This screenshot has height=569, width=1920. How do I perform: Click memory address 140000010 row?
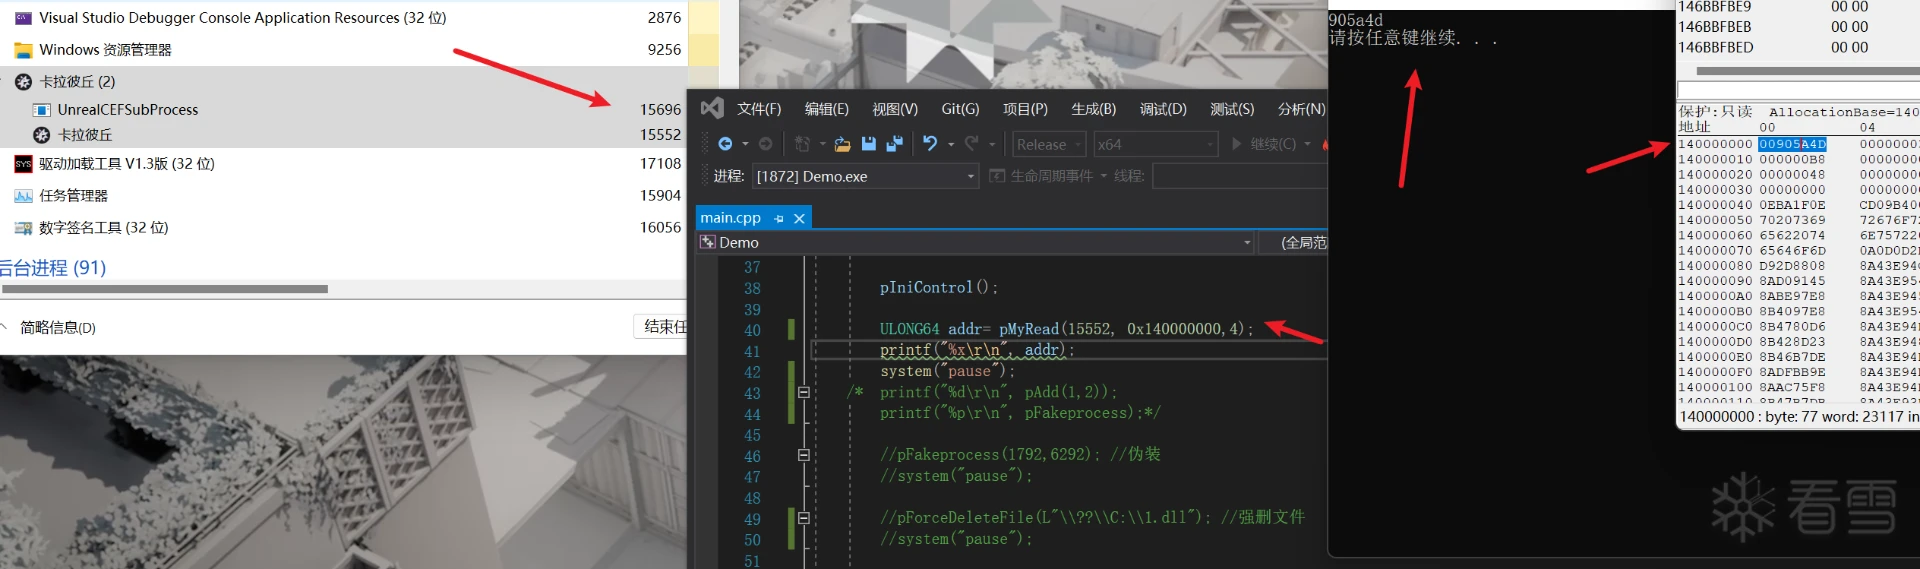[x=1798, y=159]
